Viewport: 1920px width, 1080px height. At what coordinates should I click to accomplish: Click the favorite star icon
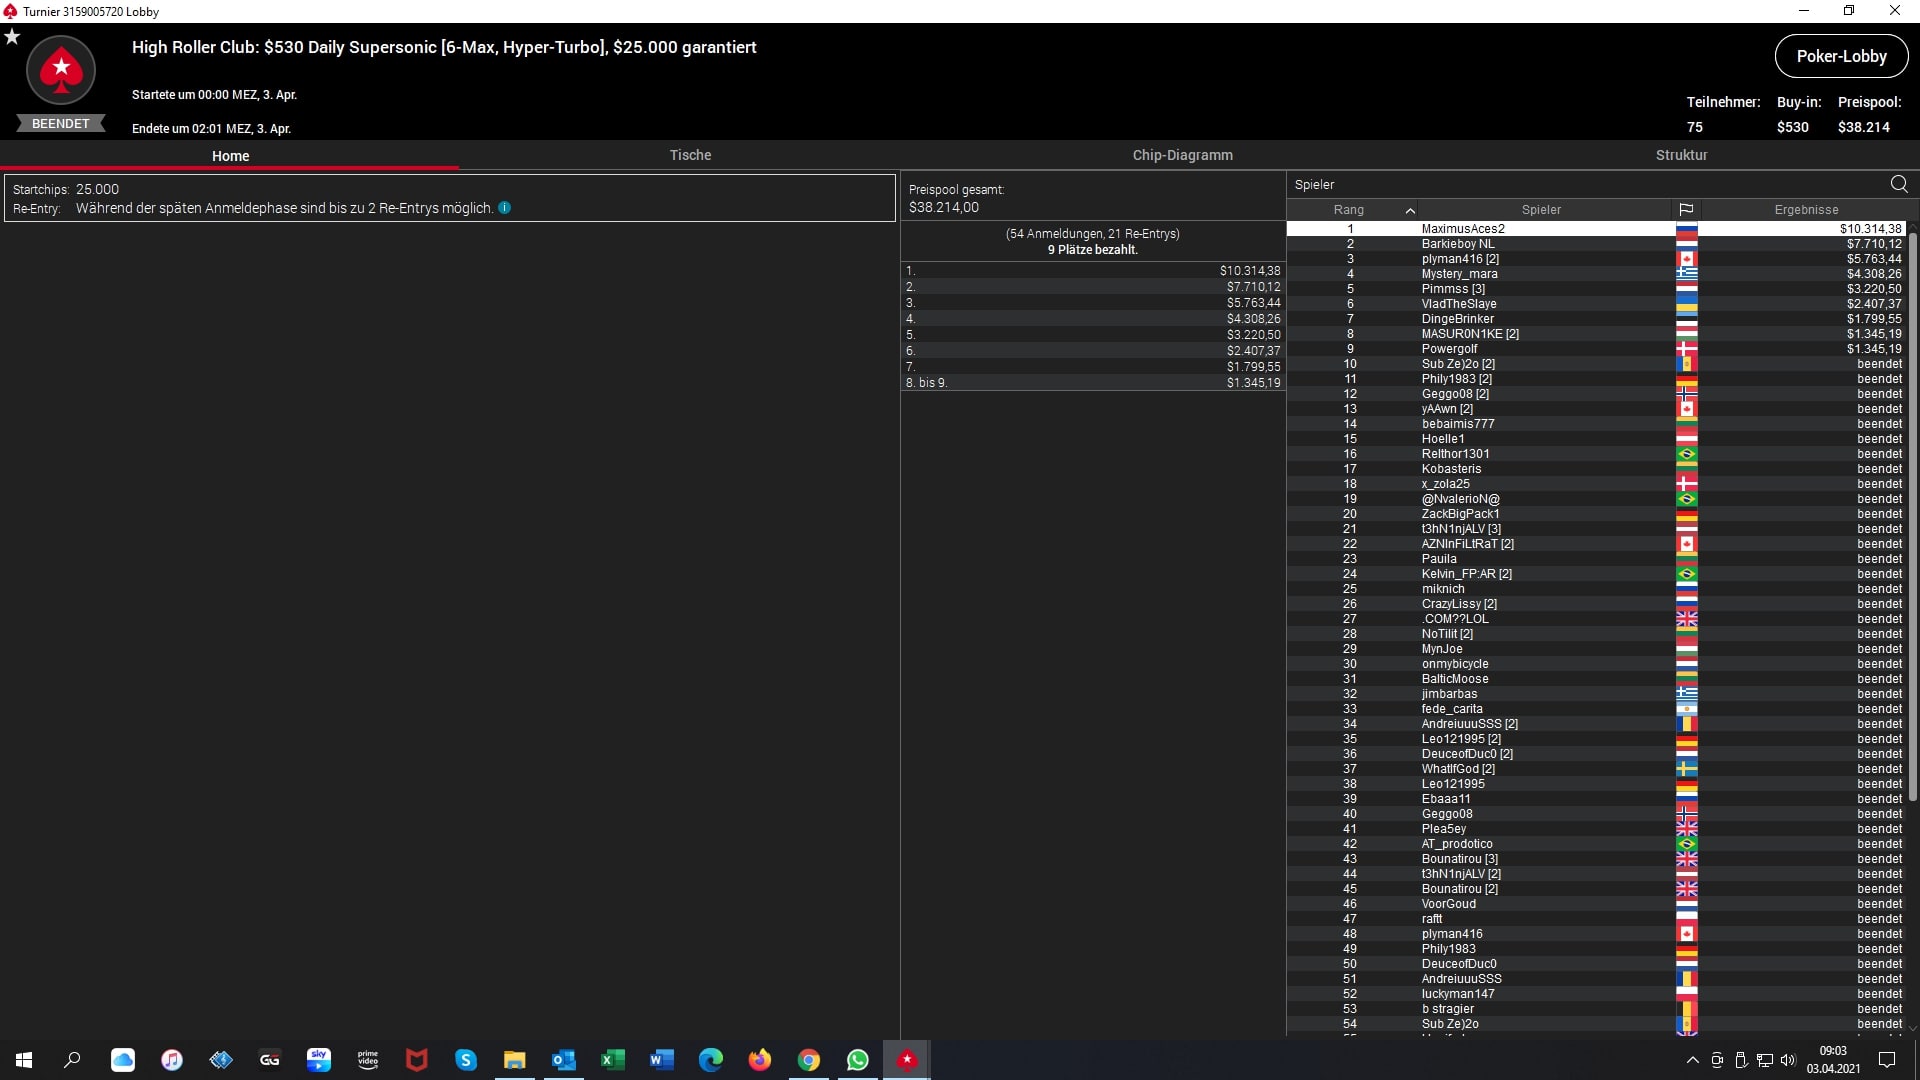12,37
